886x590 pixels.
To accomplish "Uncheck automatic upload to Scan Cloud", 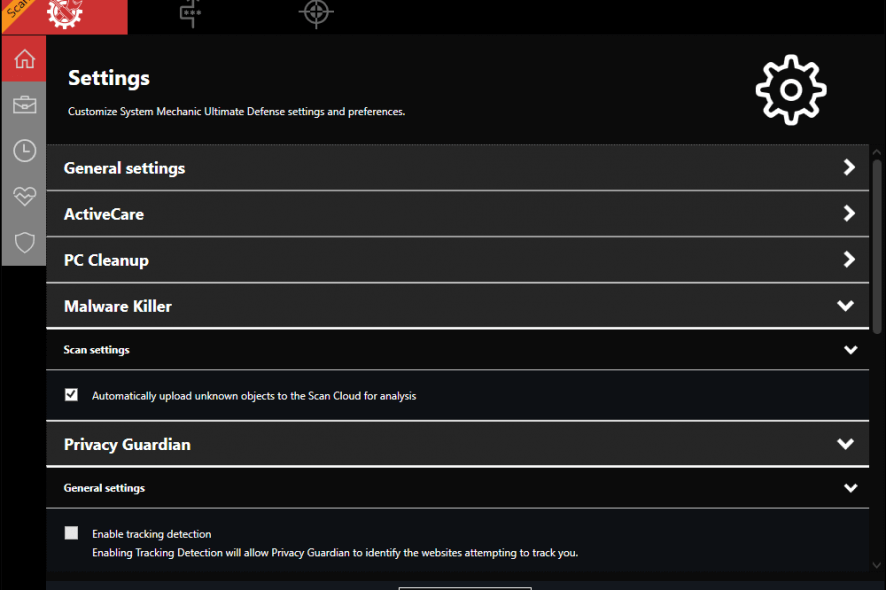I will click(x=71, y=394).
